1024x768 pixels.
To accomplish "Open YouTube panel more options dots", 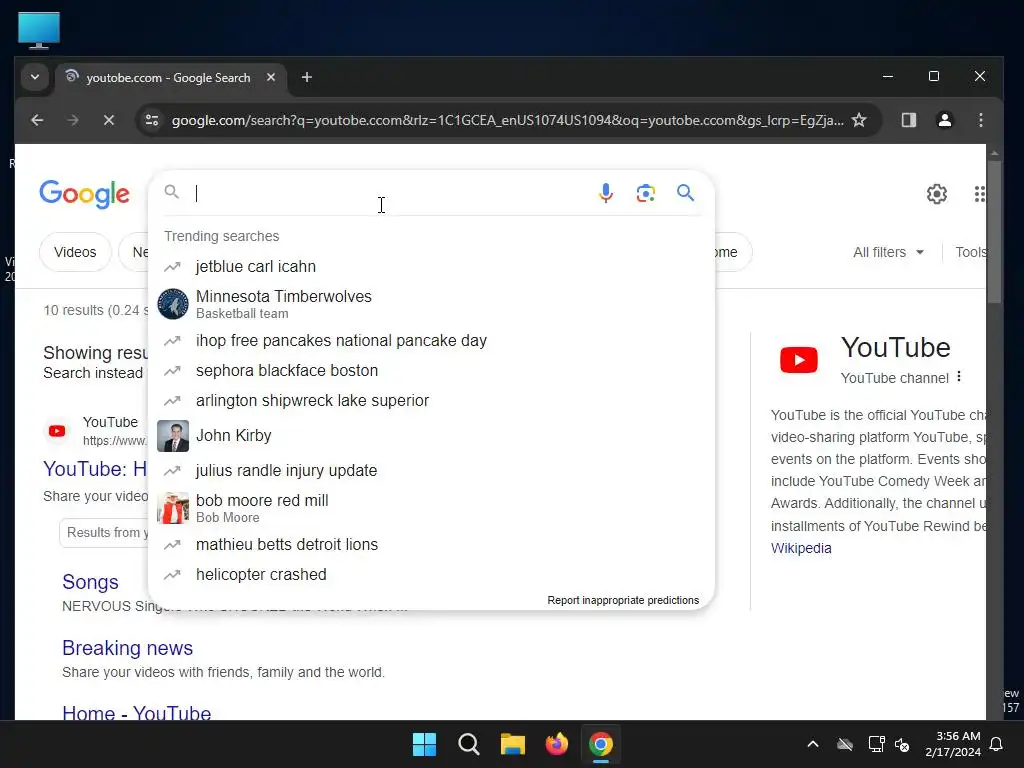I will tap(959, 377).
